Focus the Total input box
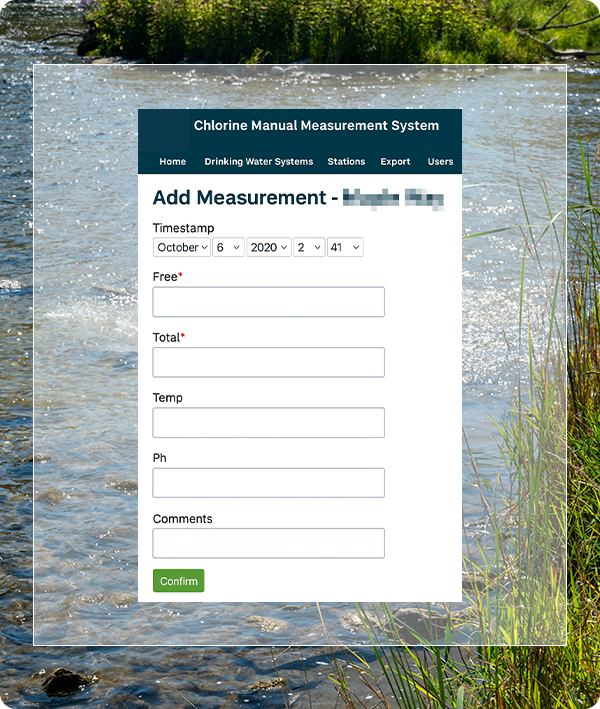Screen dimensions: 600x709 [x=268, y=362]
